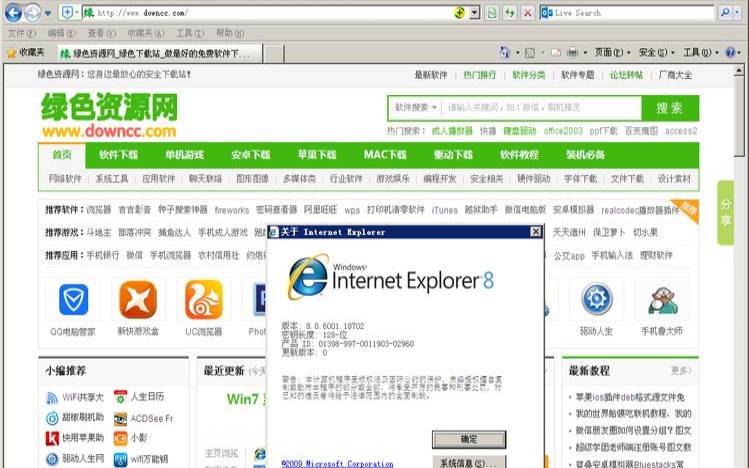749x468 pixels.
Task: Open the 软件搜索 search type dropdown
Action: click(415, 108)
